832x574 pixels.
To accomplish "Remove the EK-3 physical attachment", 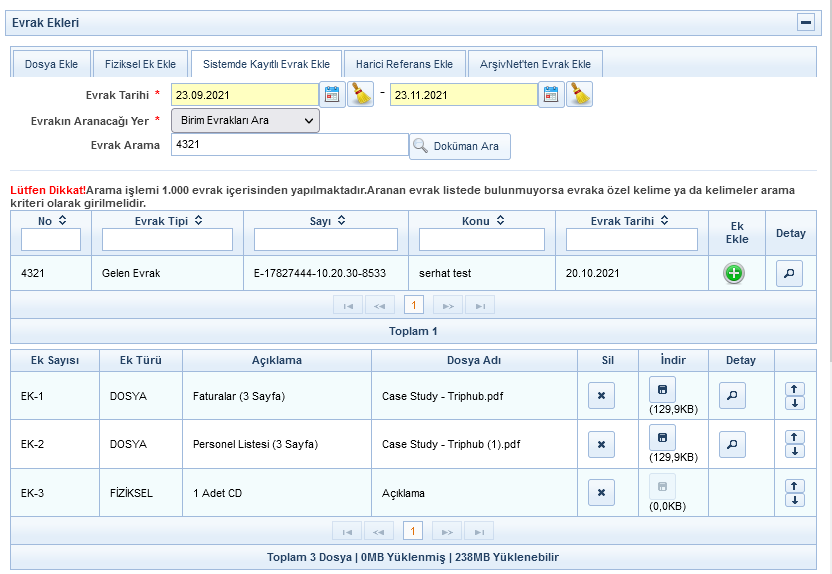I will coord(601,492).
